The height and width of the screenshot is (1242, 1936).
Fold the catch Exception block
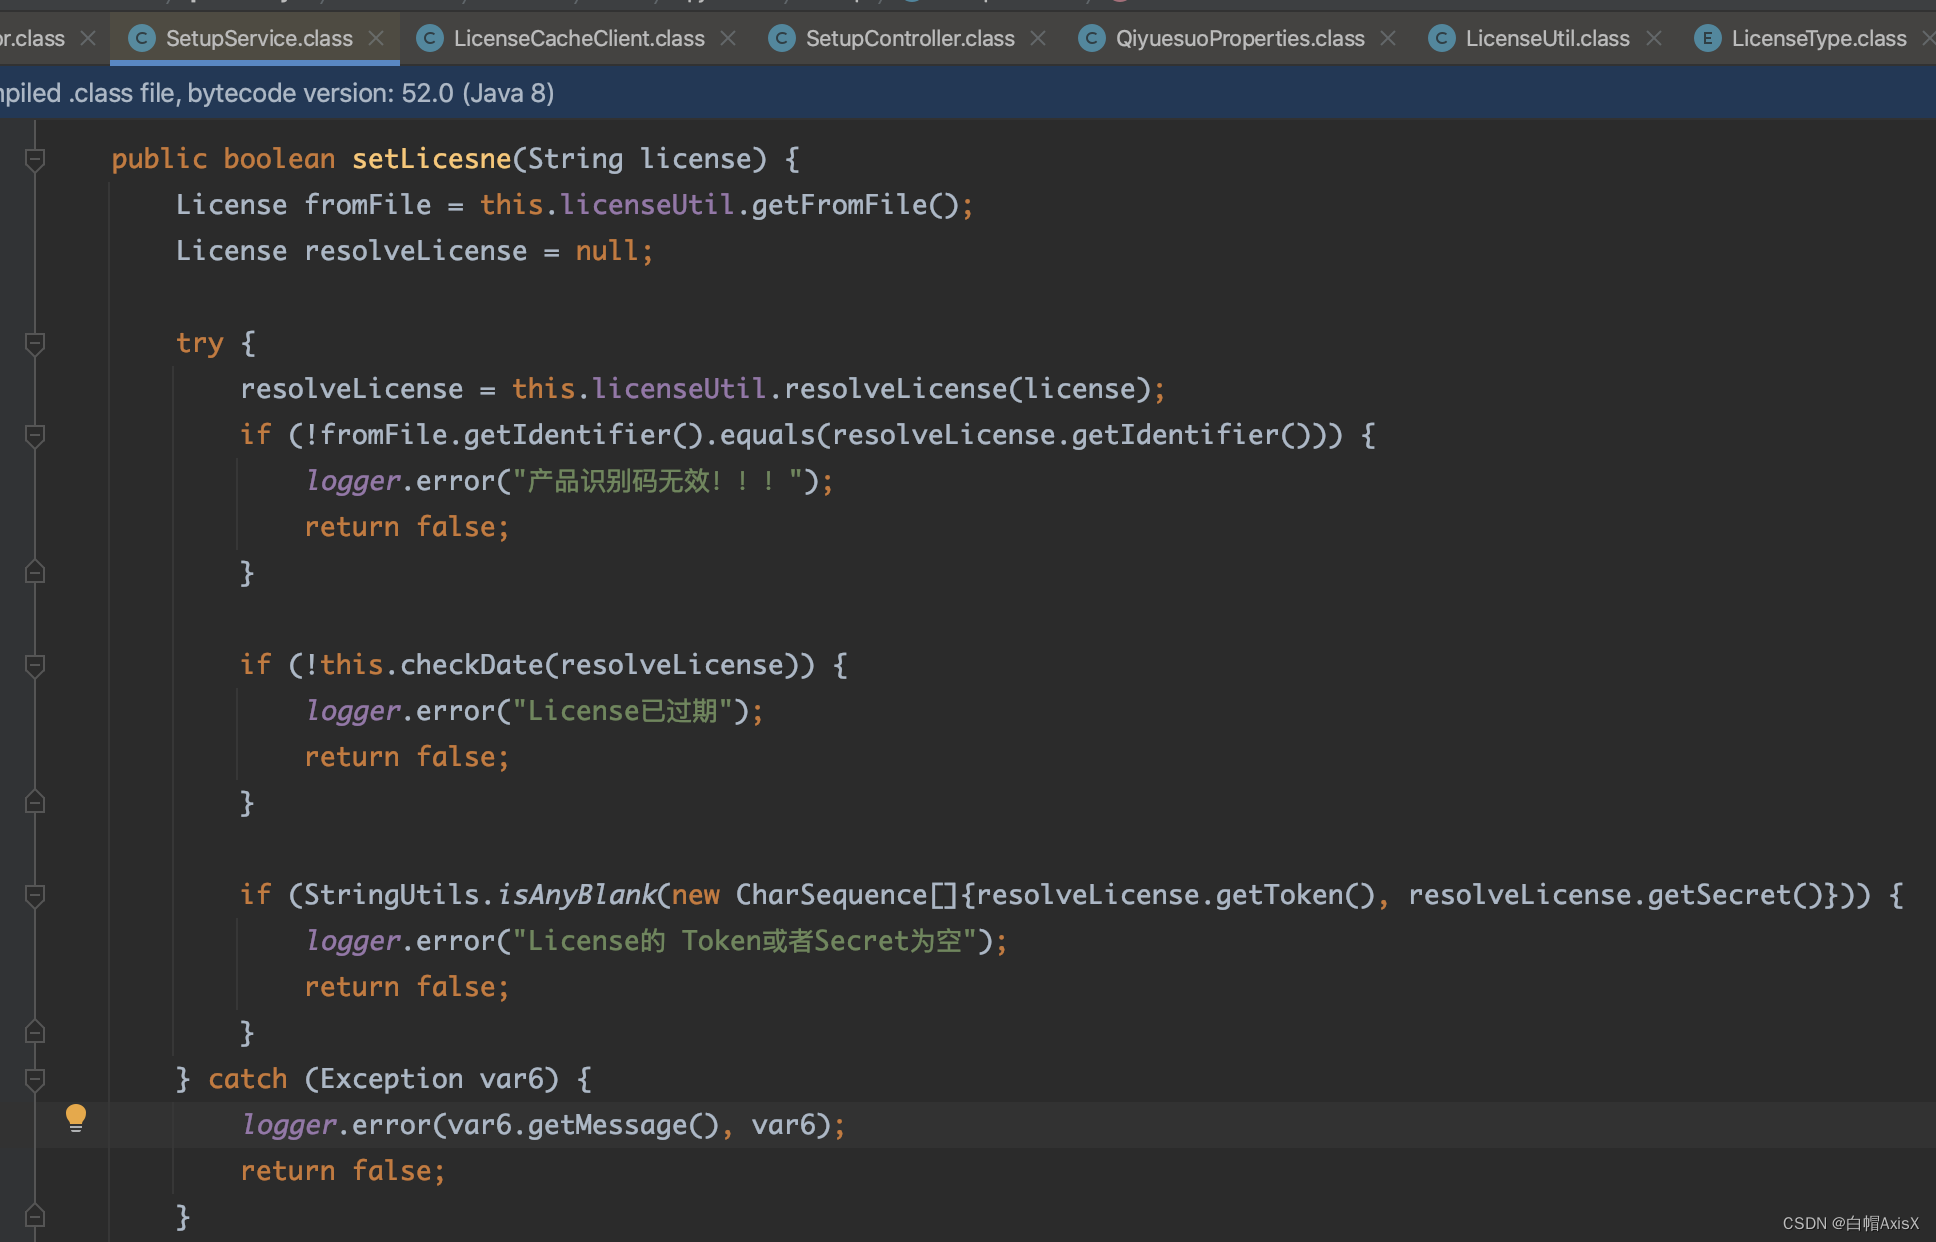point(35,1079)
